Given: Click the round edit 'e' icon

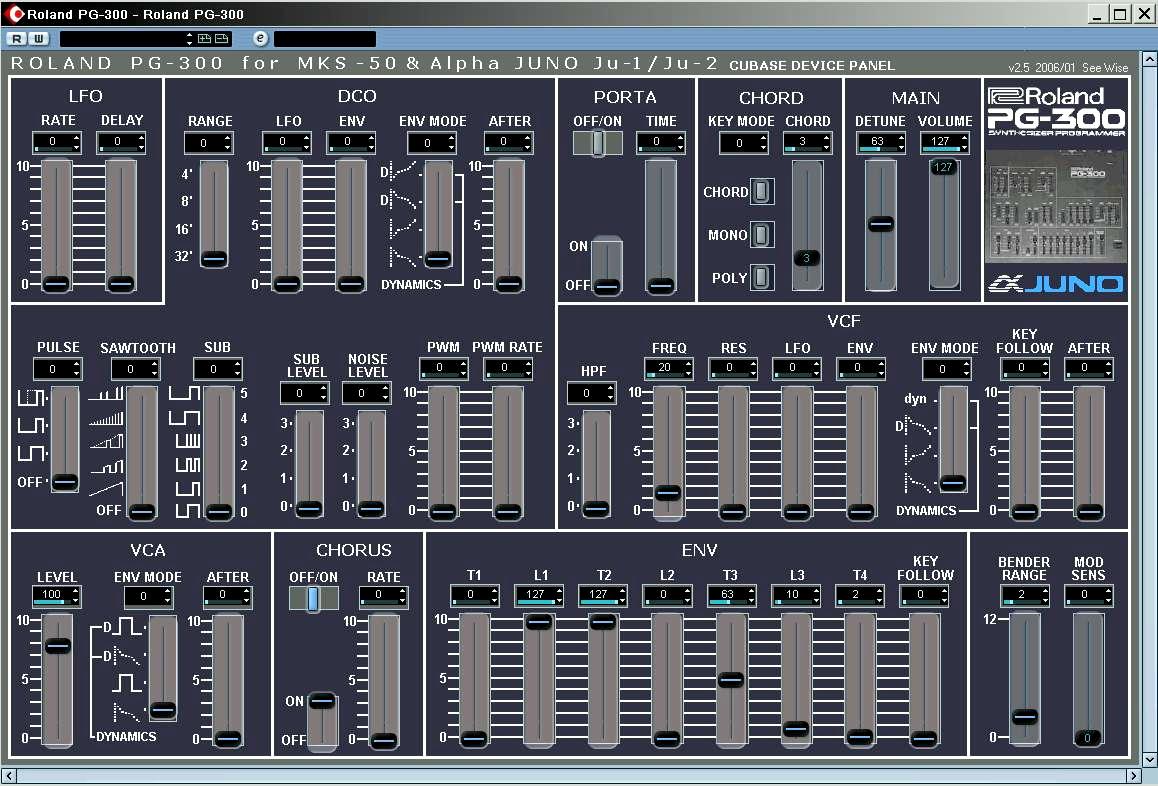Looking at the screenshot, I should pos(260,39).
